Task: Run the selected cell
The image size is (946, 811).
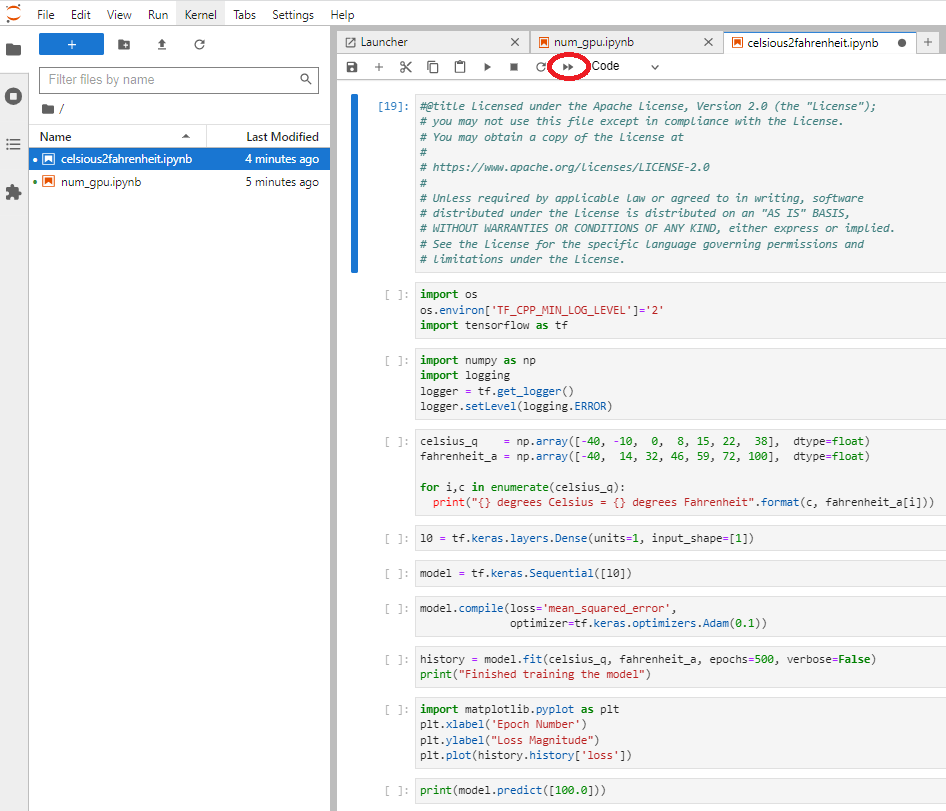Action: [487, 67]
